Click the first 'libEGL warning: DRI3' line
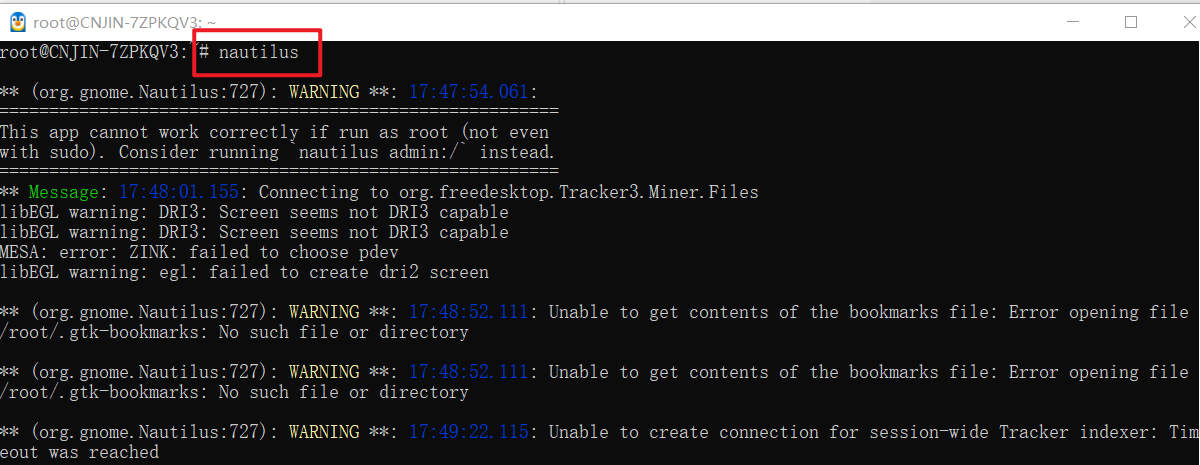1200x465 pixels. 254,212
